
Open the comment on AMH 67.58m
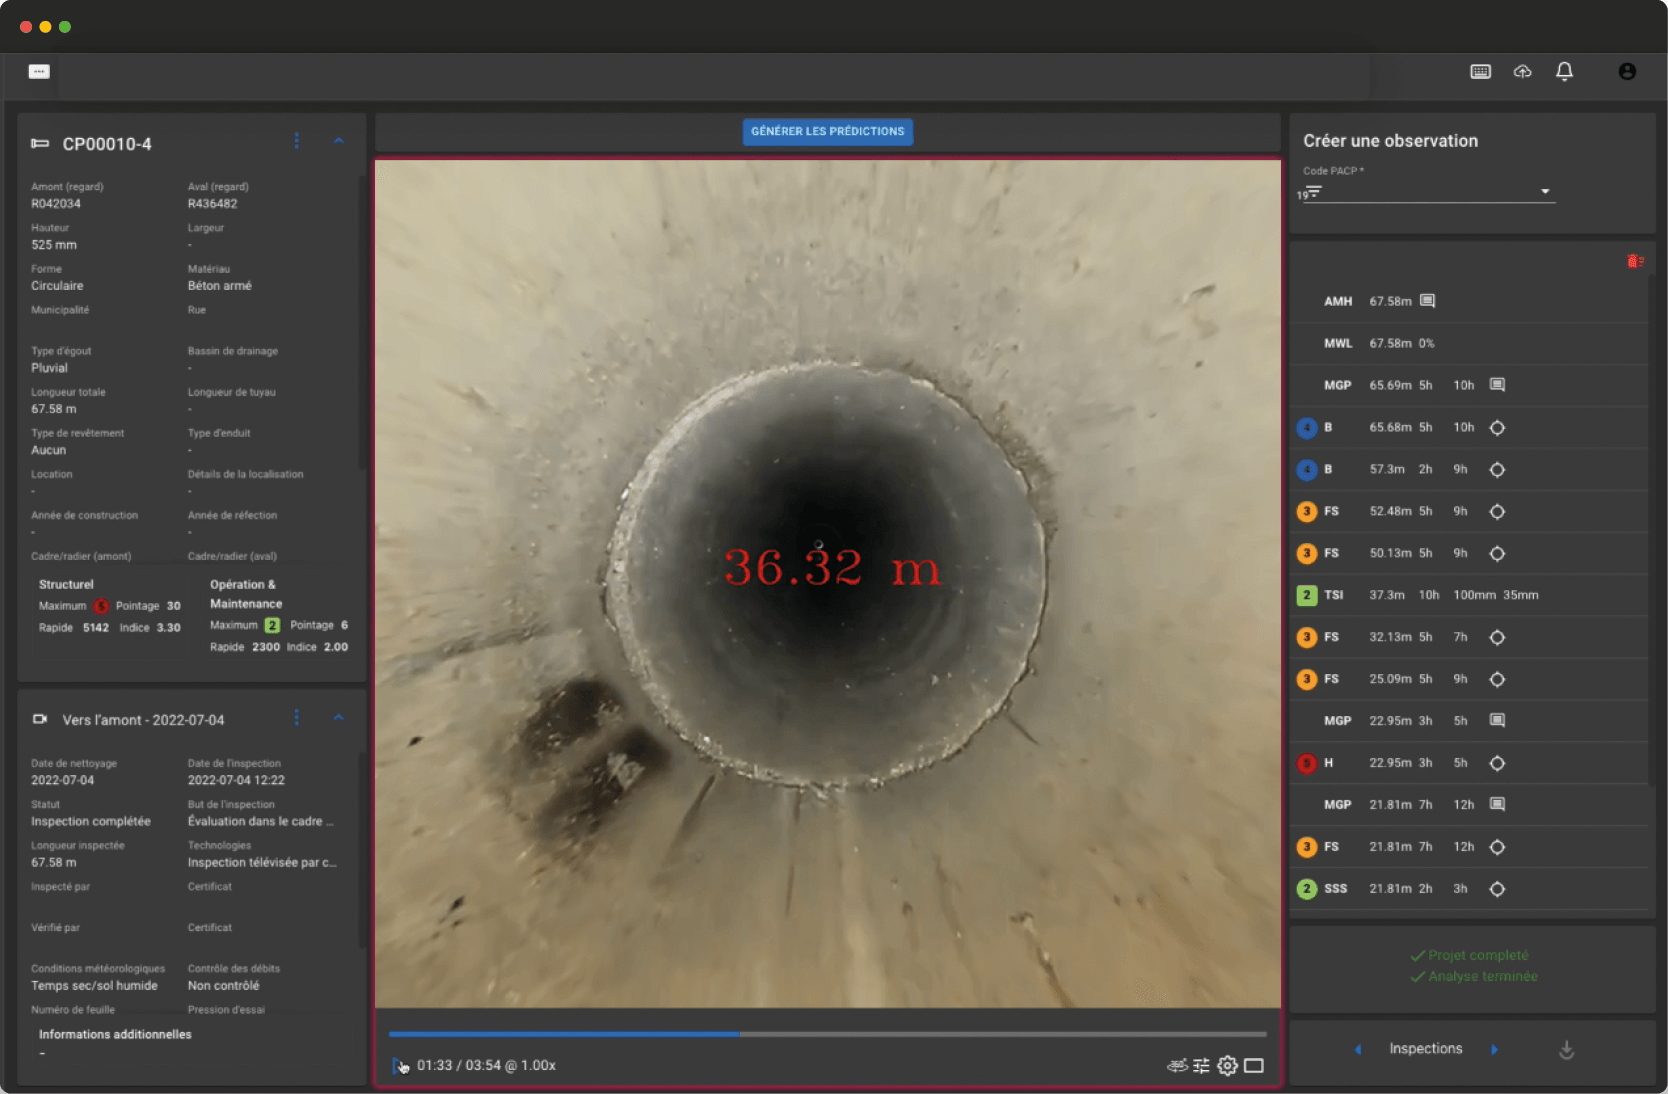1428,301
